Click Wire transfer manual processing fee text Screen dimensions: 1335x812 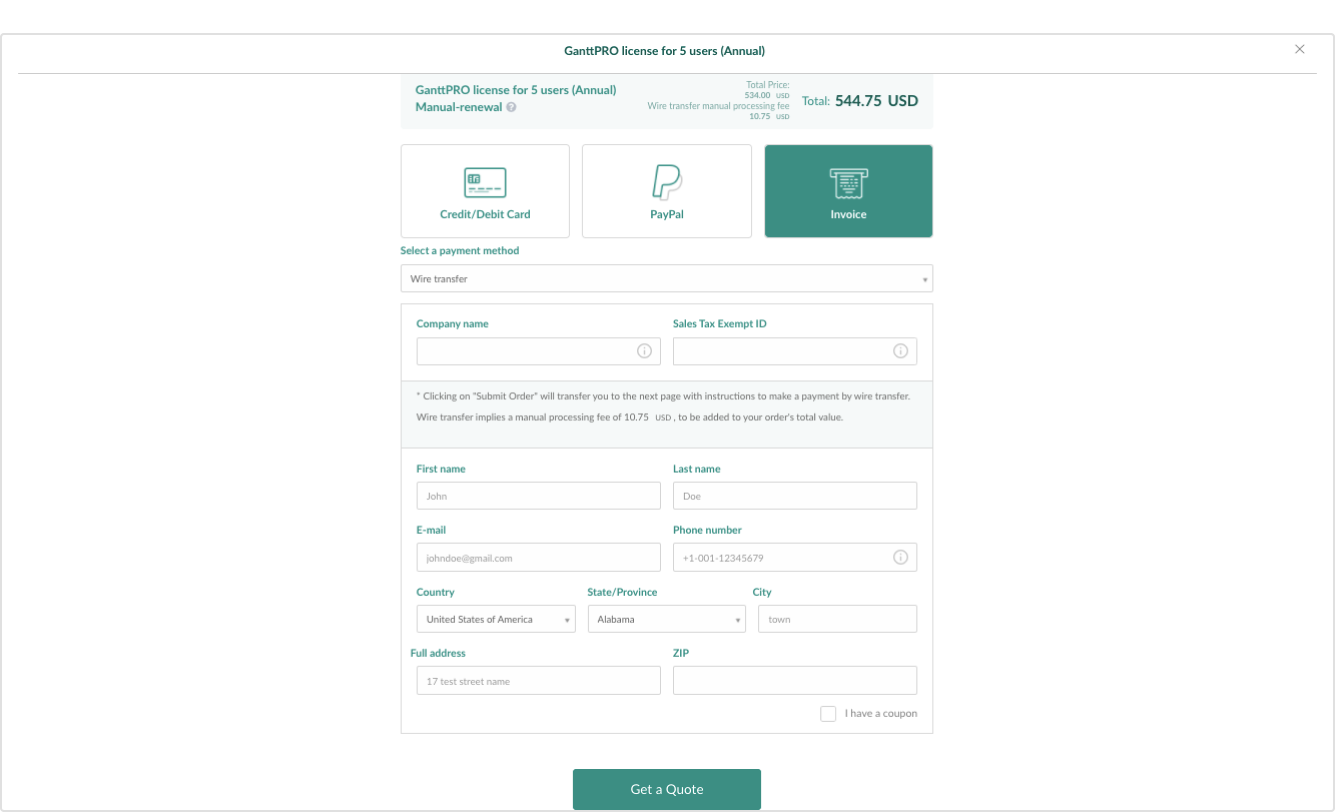tap(718, 105)
